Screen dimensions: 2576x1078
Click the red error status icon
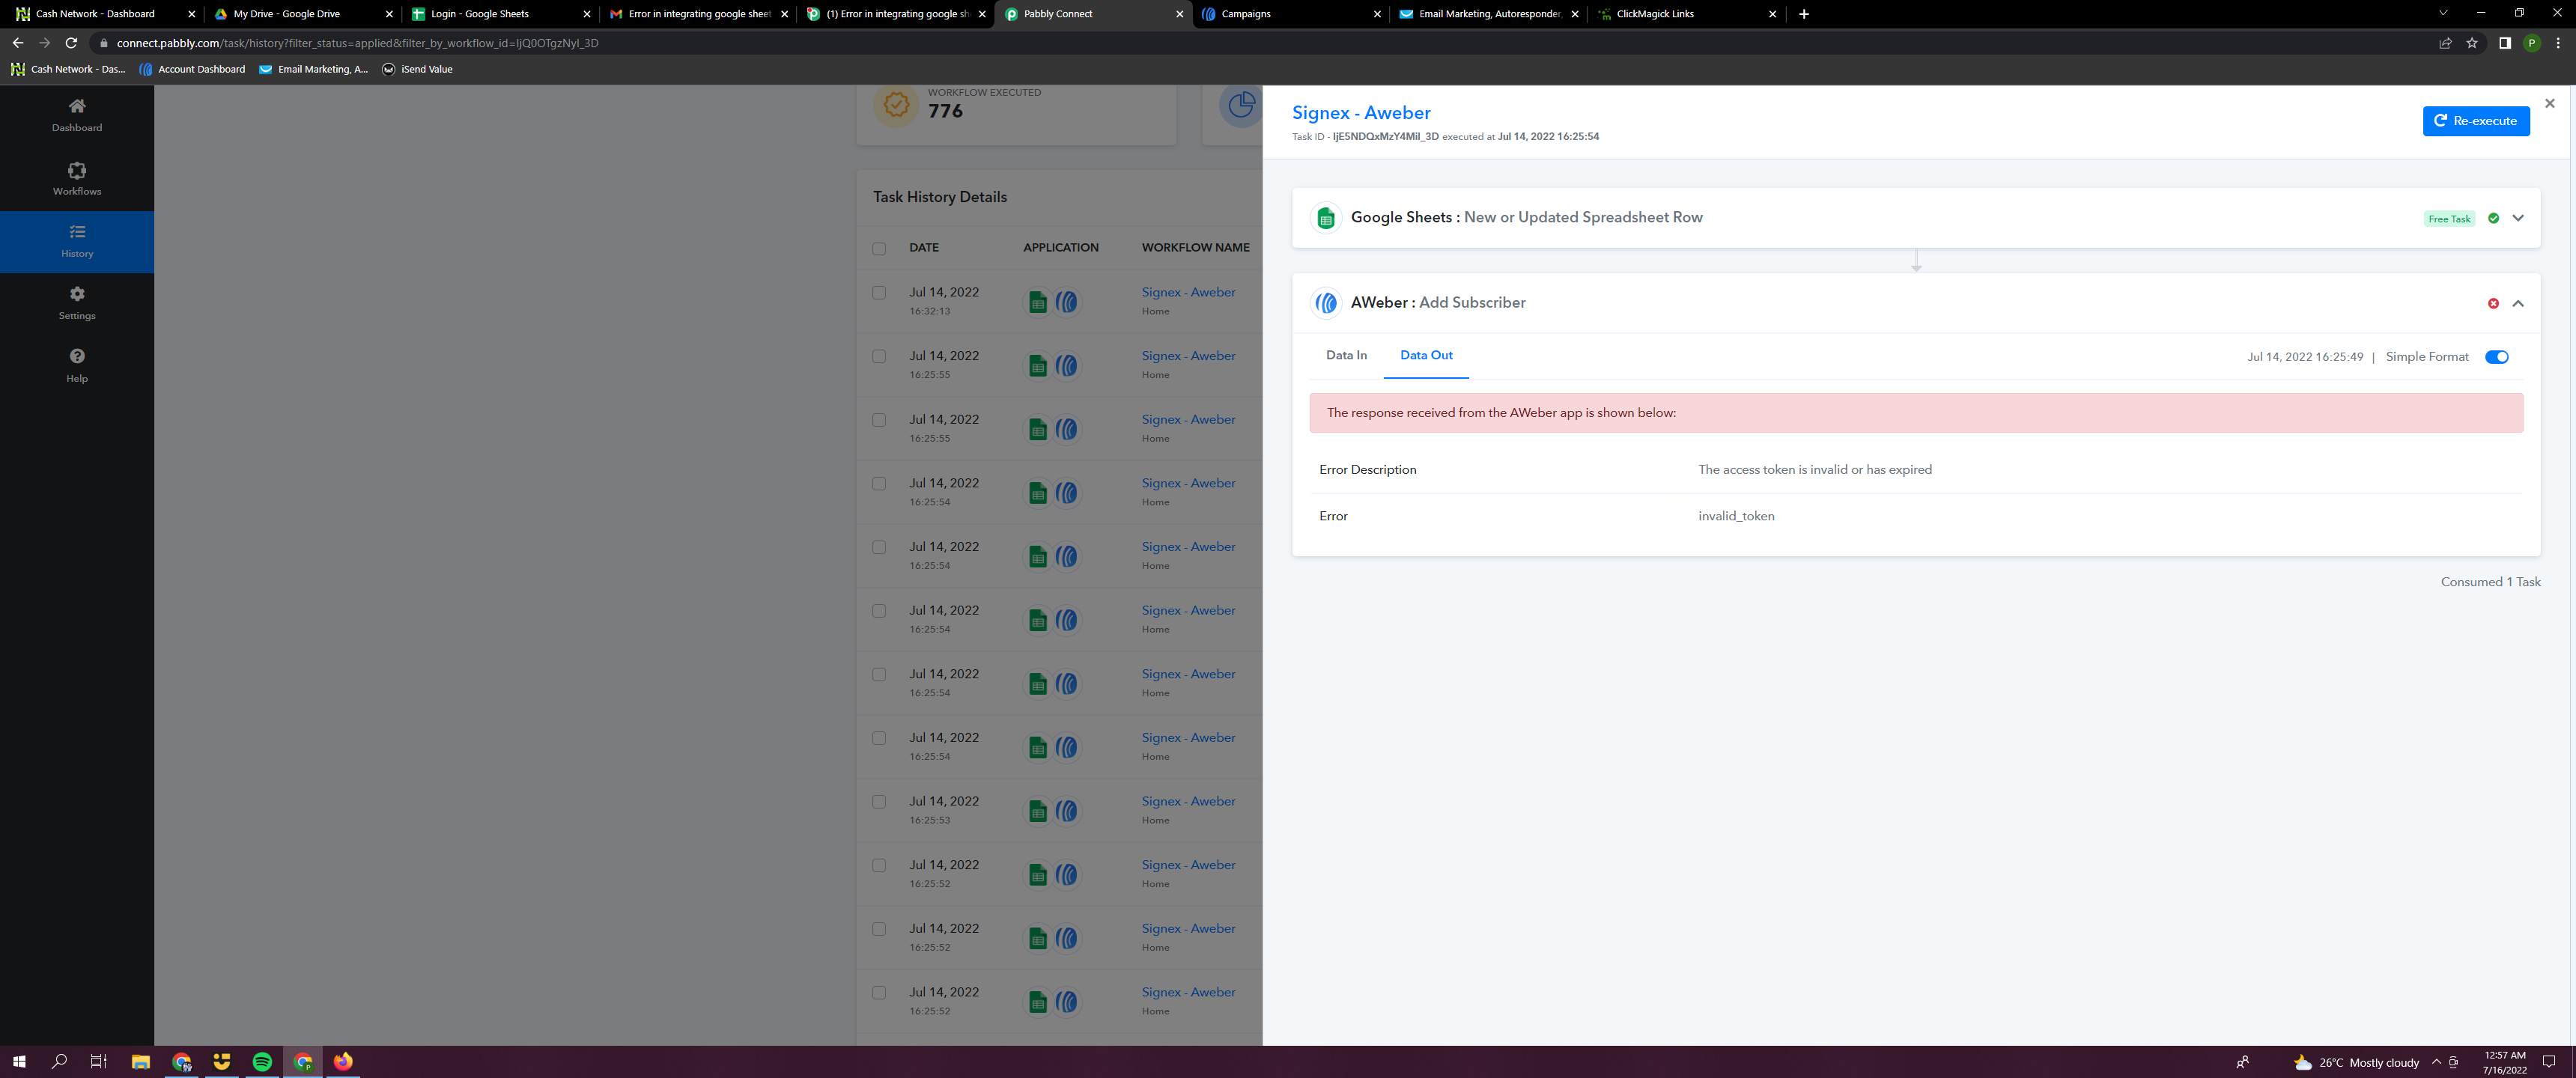(2493, 303)
